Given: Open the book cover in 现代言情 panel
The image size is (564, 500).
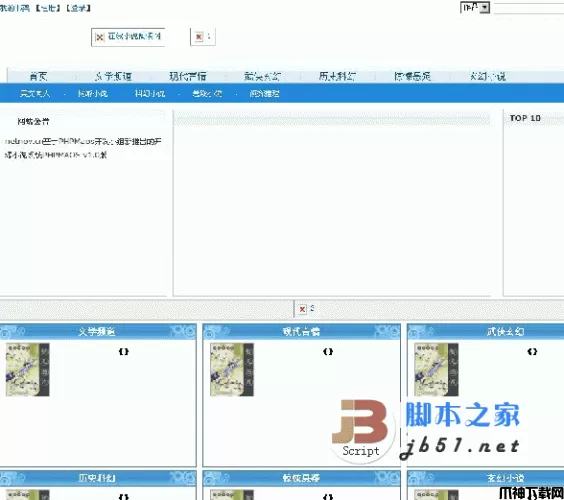Looking at the screenshot, I should (x=232, y=369).
